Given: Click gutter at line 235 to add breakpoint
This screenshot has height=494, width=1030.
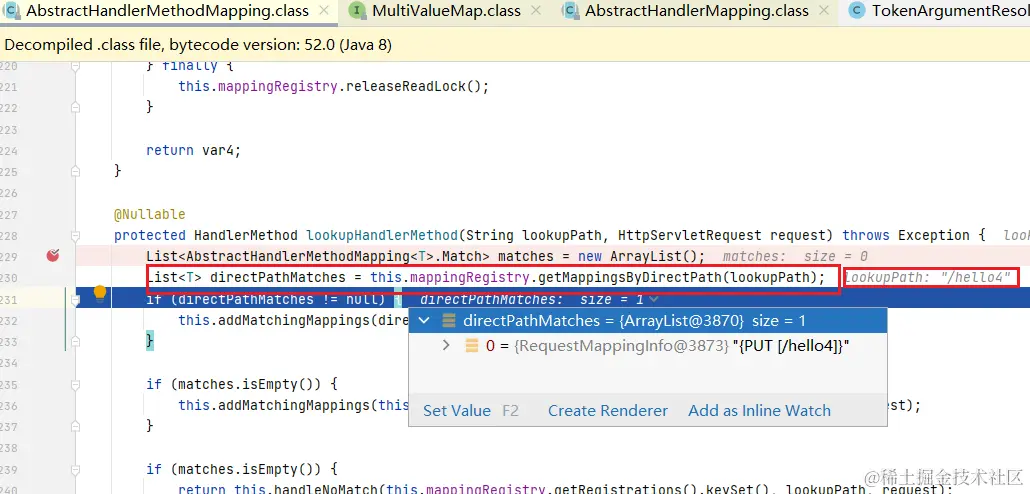Looking at the screenshot, I should tap(53, 384).
